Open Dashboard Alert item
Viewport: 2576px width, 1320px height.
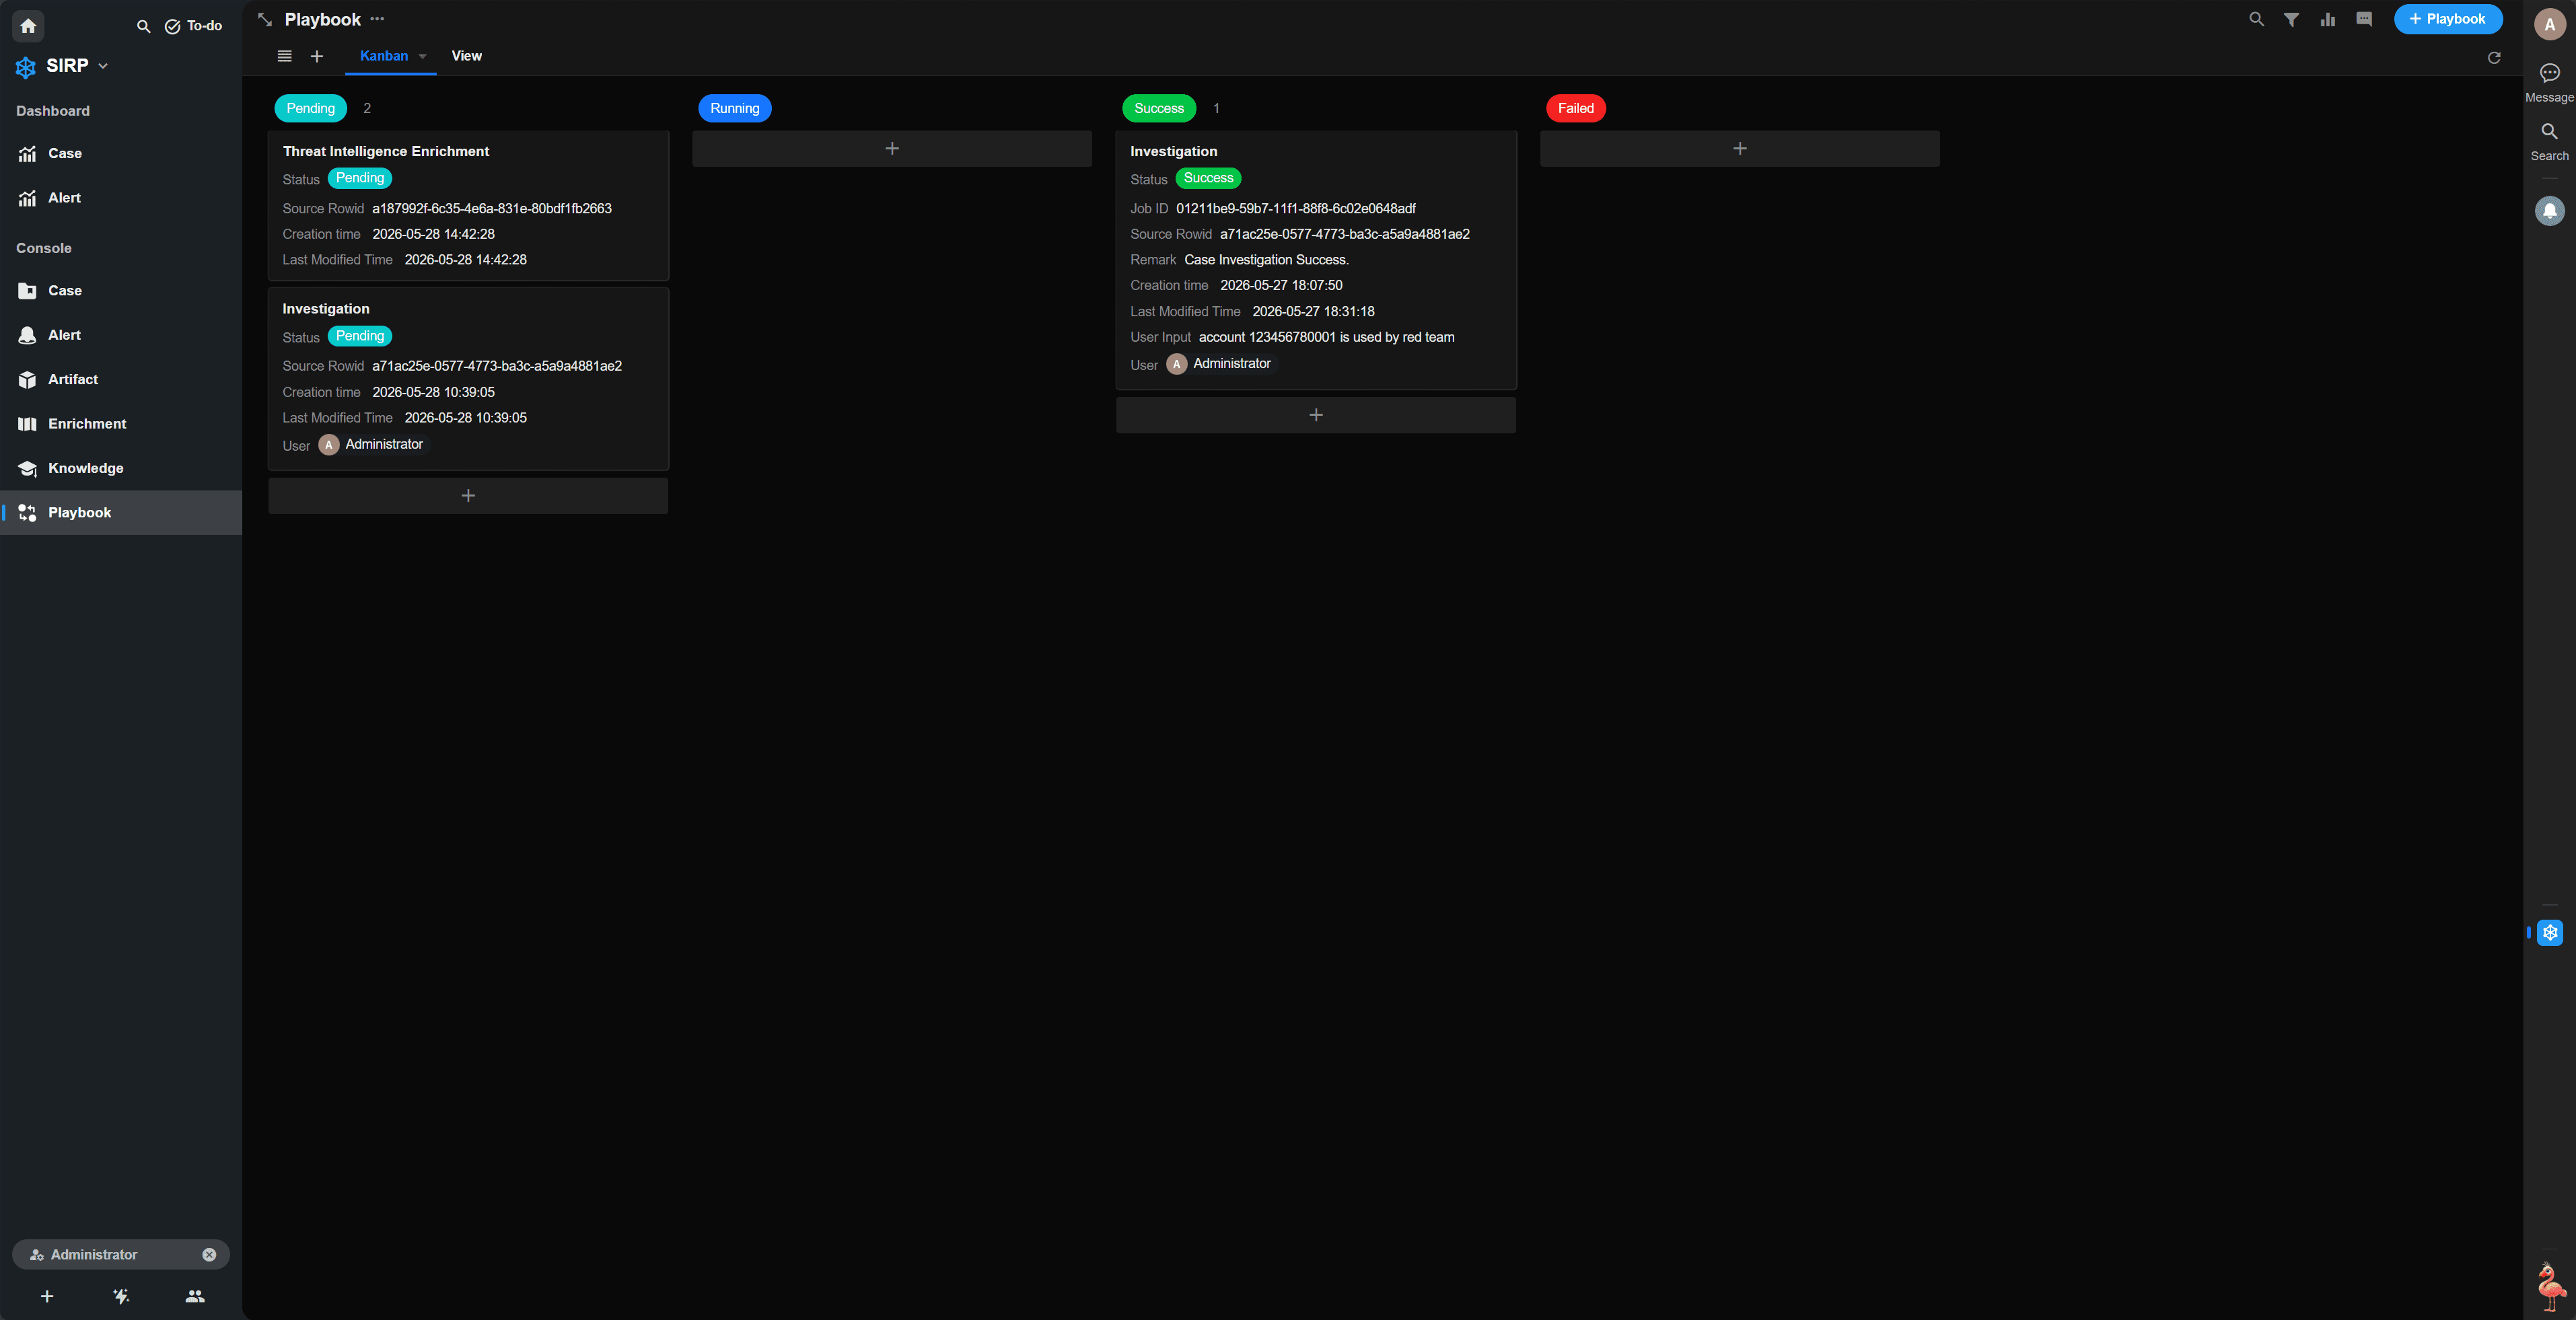click(x=121, y=198)
